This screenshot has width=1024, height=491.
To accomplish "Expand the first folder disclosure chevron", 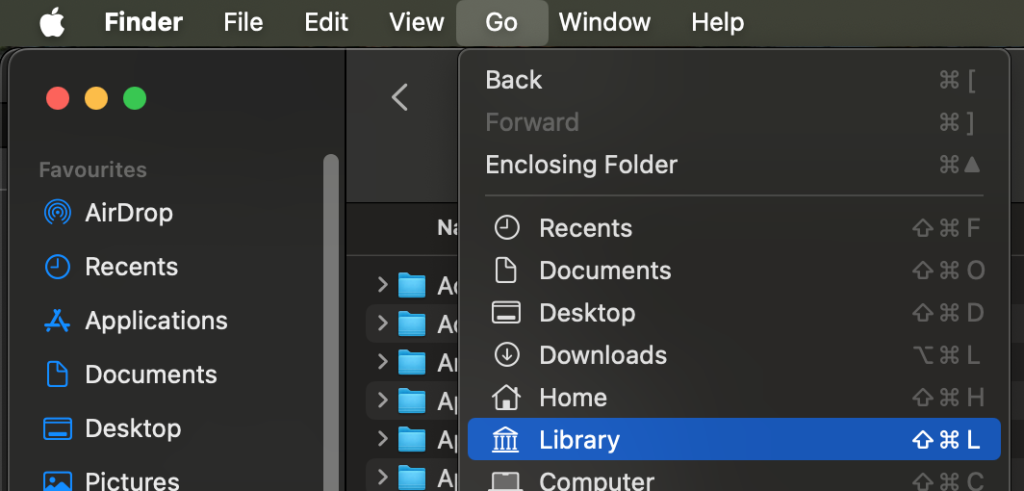I will (383, 284).
